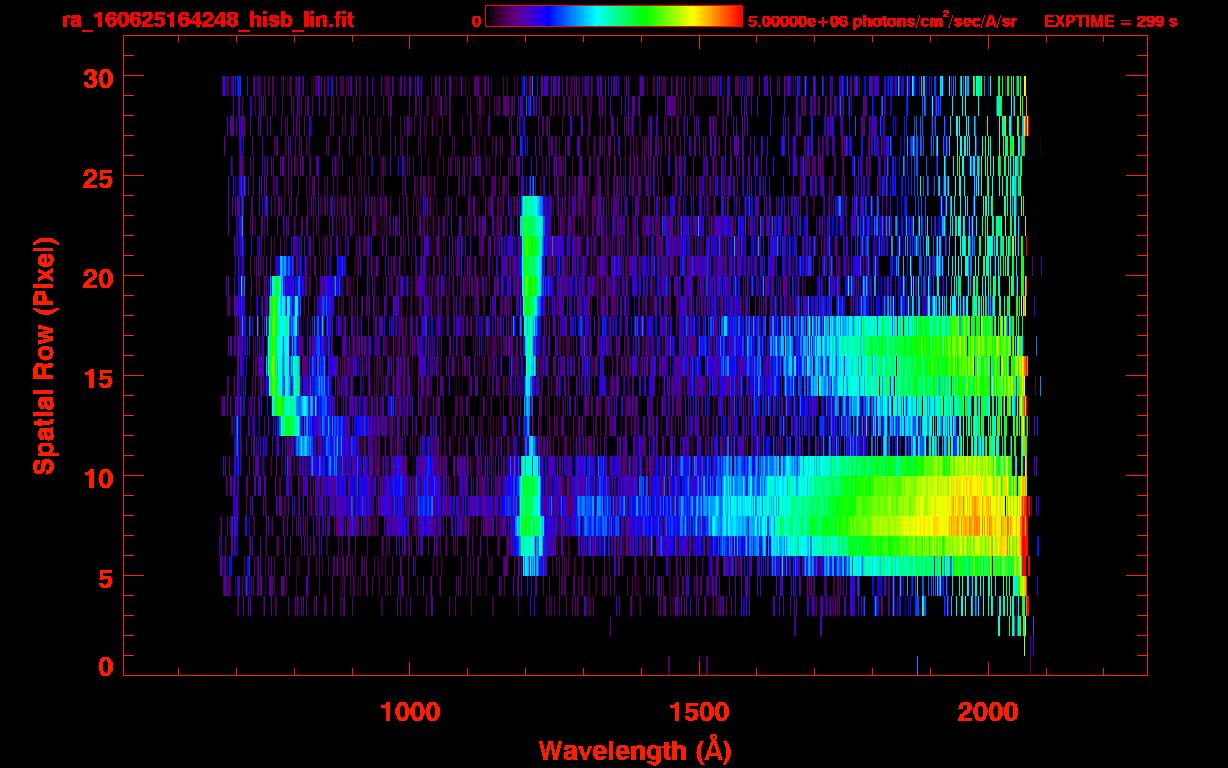Click the 1500 tick label on wavelength axis
The width and height of the screenshot is (1228, 768).
(699, 712)
